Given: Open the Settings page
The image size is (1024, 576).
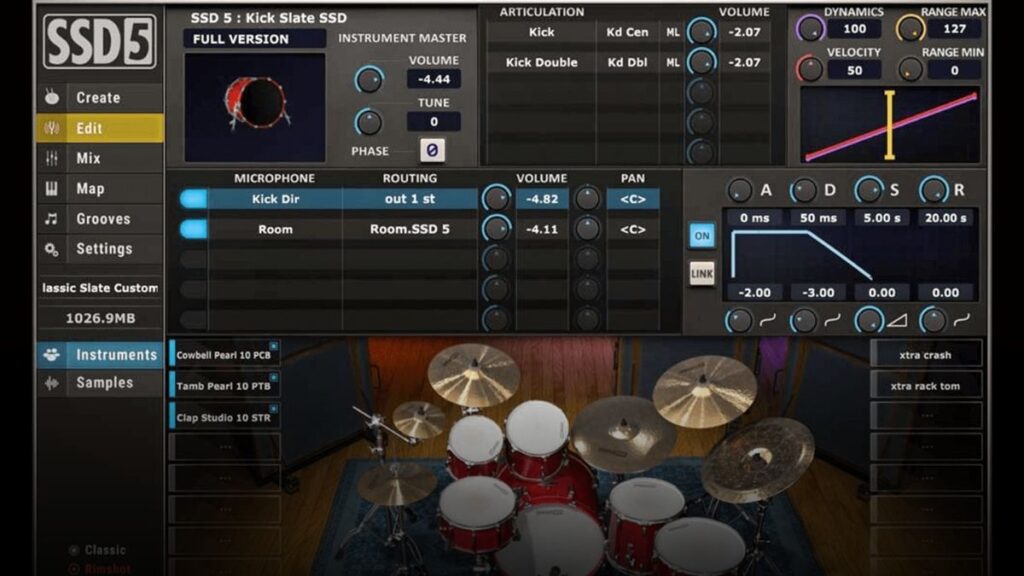Looking at the screenshot, I should click(x=99, y=249).
